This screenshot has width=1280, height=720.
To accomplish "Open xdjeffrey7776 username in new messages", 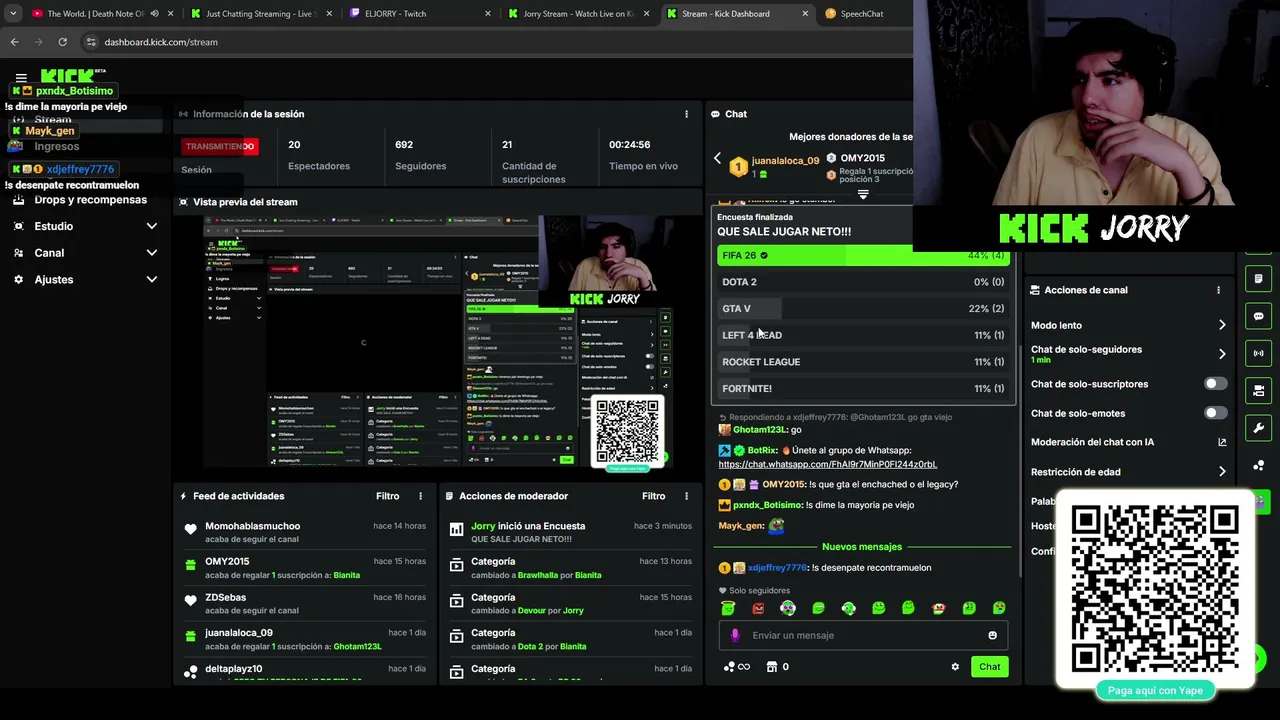I will pos(777,568).
